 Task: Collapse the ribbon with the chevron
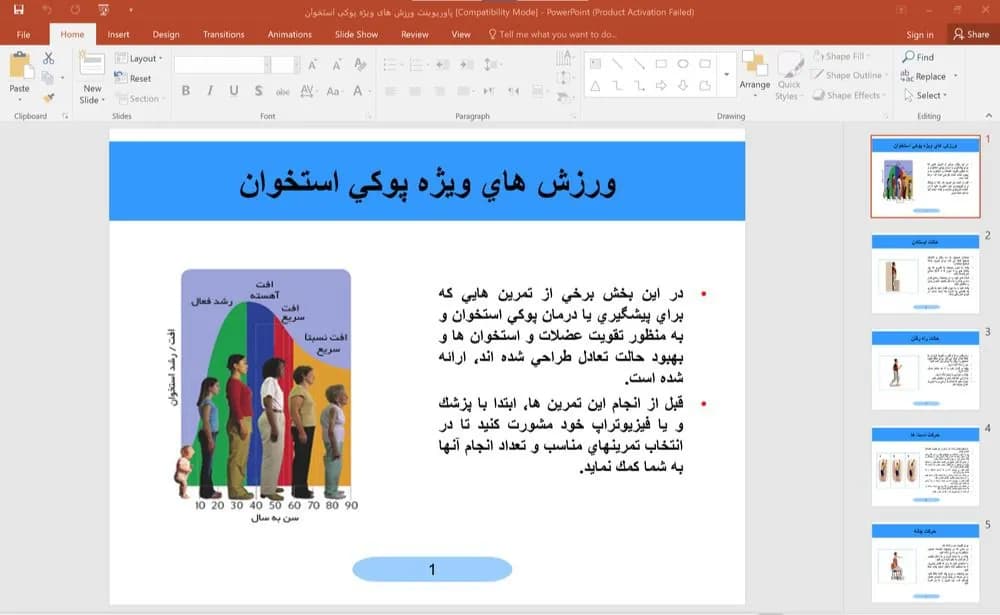(x=989, y=115)
